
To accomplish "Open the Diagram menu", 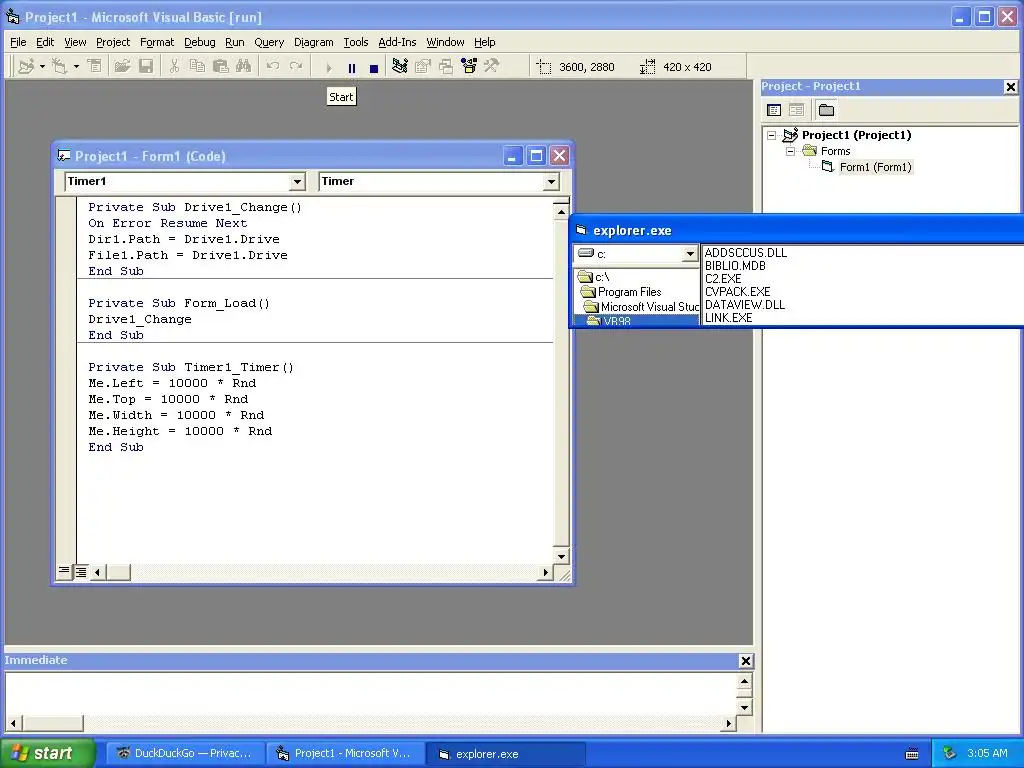I will [x=313, y=42].
